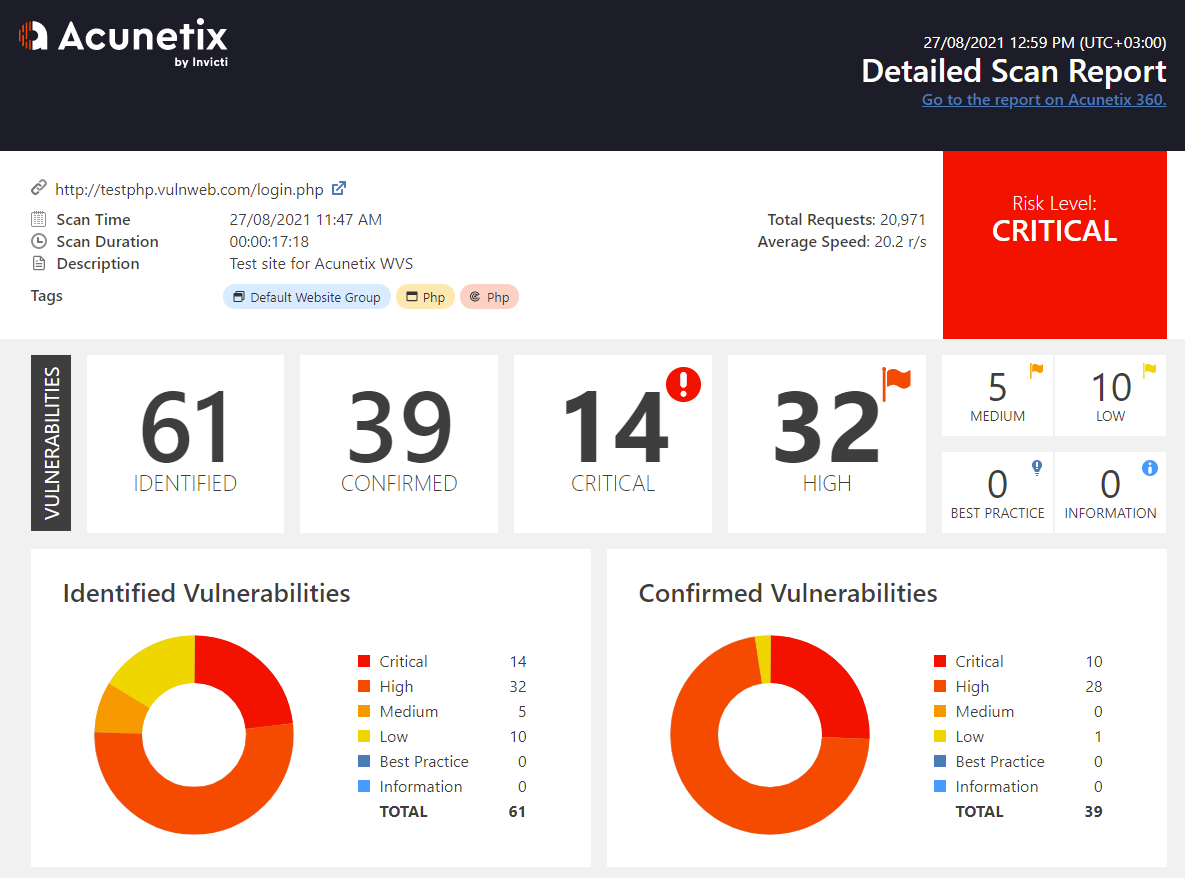Image resolution: width=1185 pixels, height=878 pixels.
Task: Click the Default Website Group tag
Action: coord(307,297)
